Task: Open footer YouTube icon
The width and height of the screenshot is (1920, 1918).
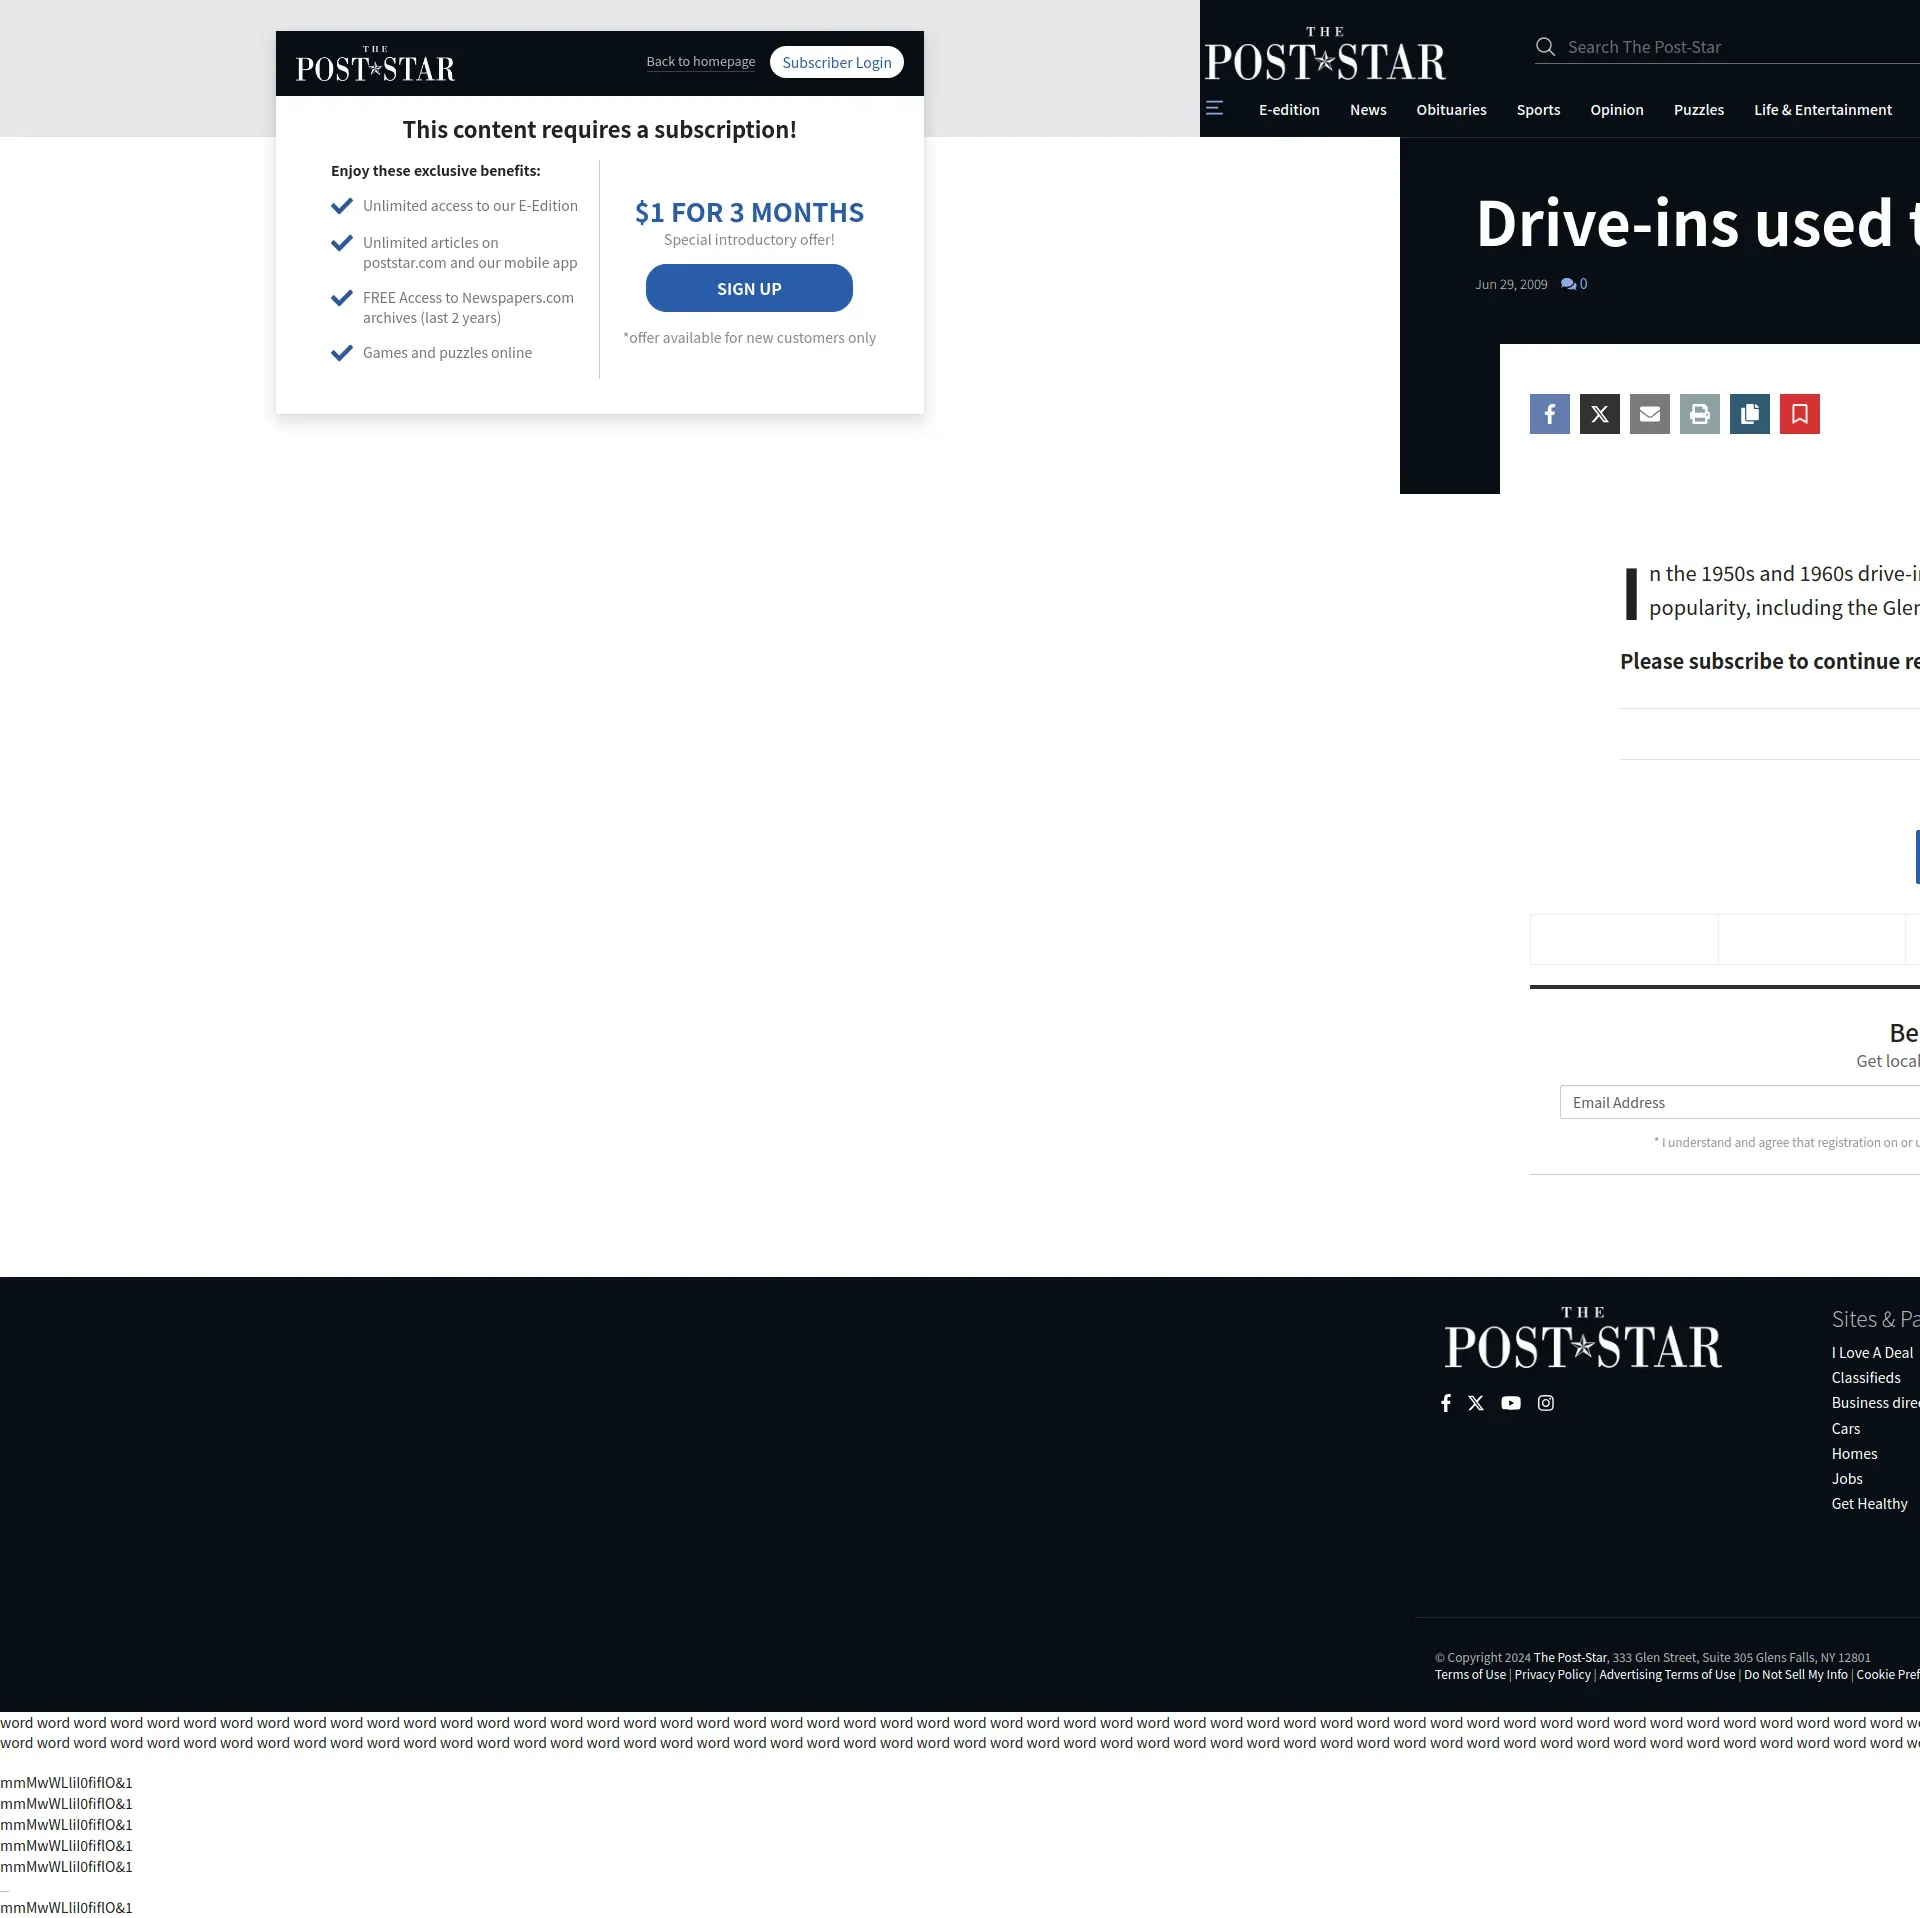Action: coord(1510,1403)
